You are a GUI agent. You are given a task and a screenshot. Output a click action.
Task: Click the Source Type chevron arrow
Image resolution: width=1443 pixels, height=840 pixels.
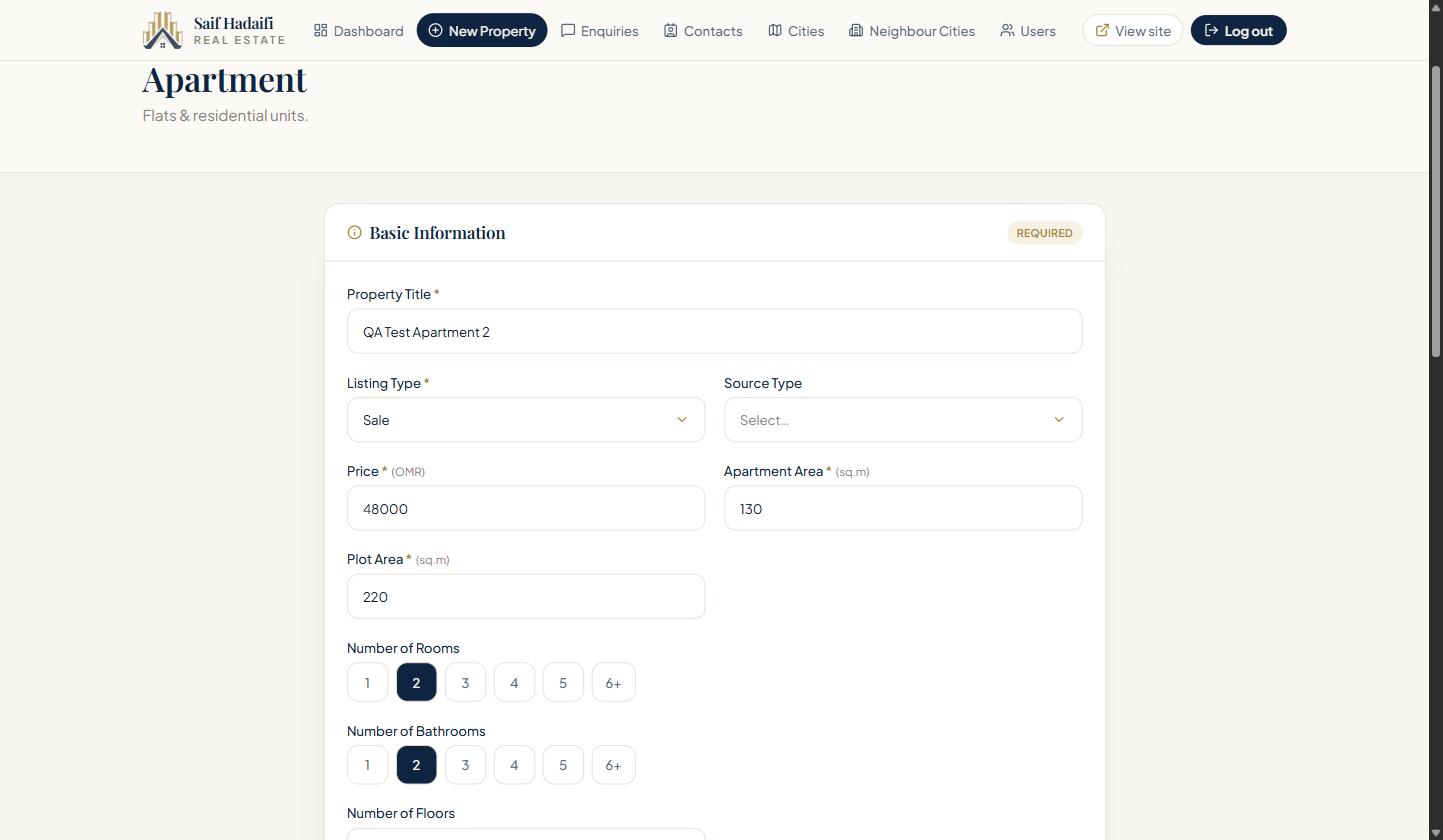(1059, 420)
